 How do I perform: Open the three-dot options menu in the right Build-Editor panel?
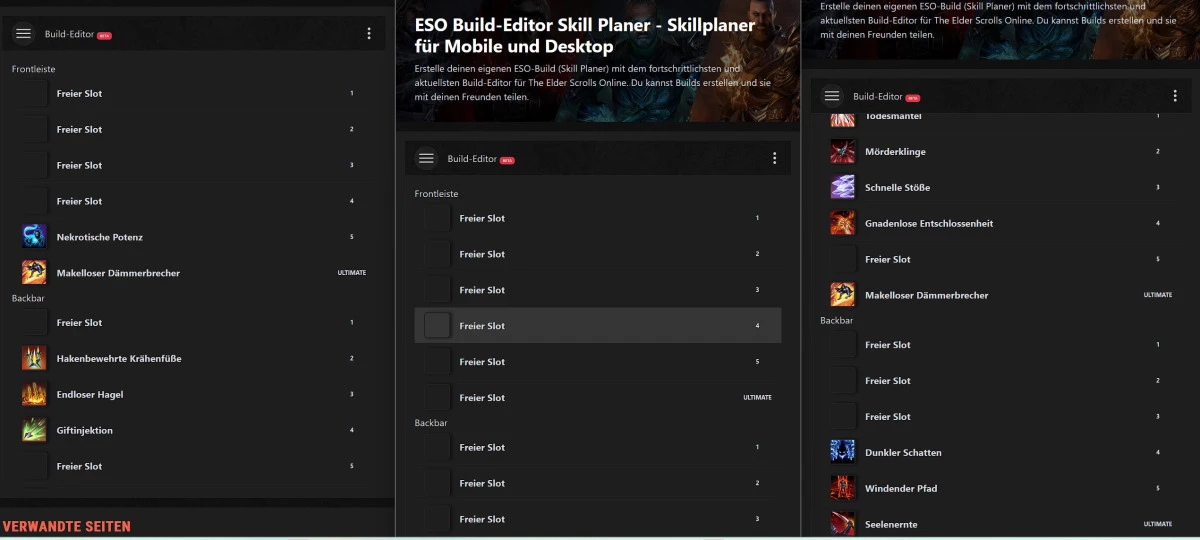[1175, 96]
